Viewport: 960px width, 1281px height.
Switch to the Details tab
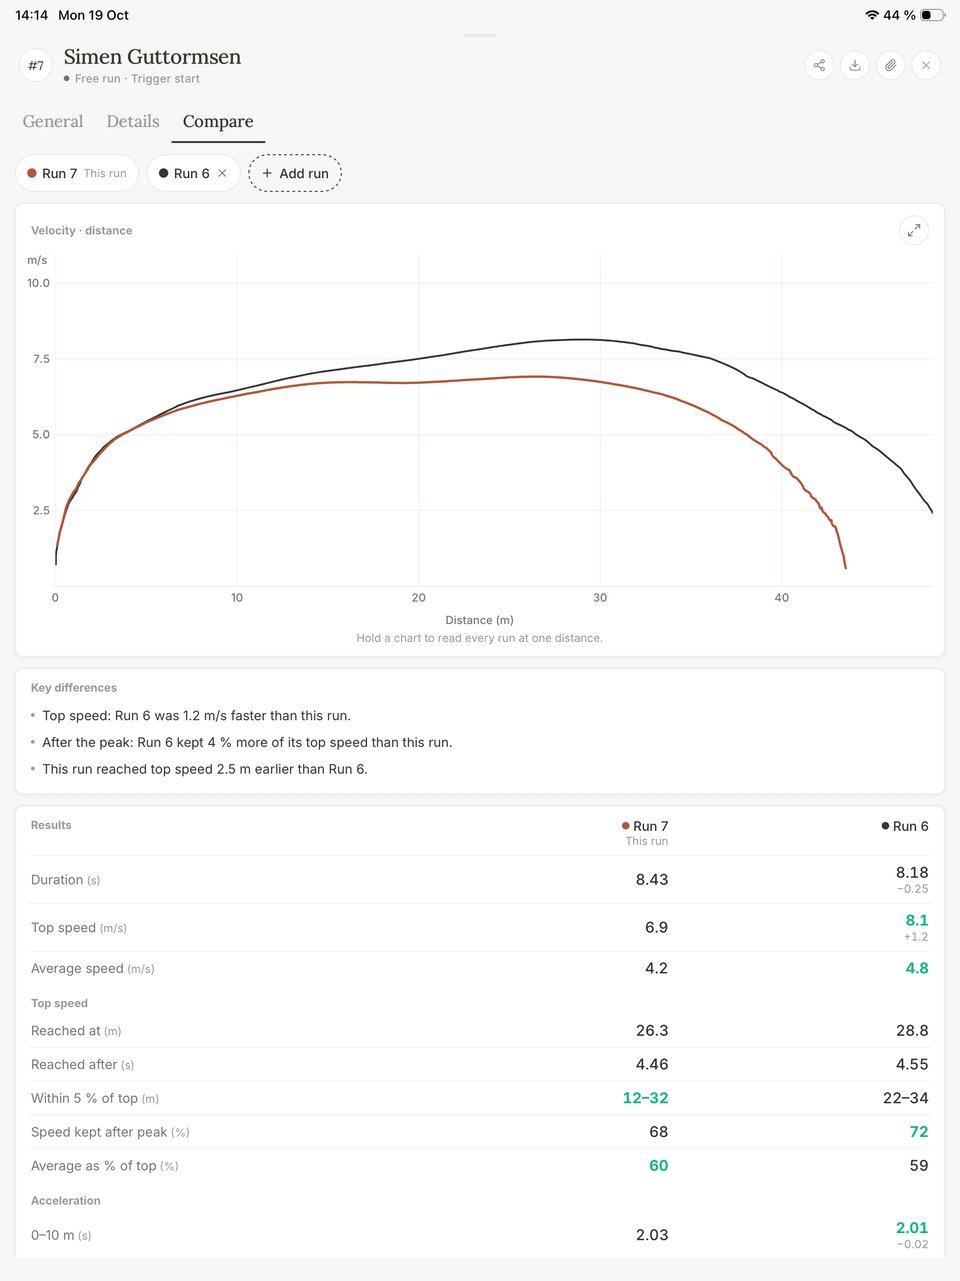coord(133,121)
